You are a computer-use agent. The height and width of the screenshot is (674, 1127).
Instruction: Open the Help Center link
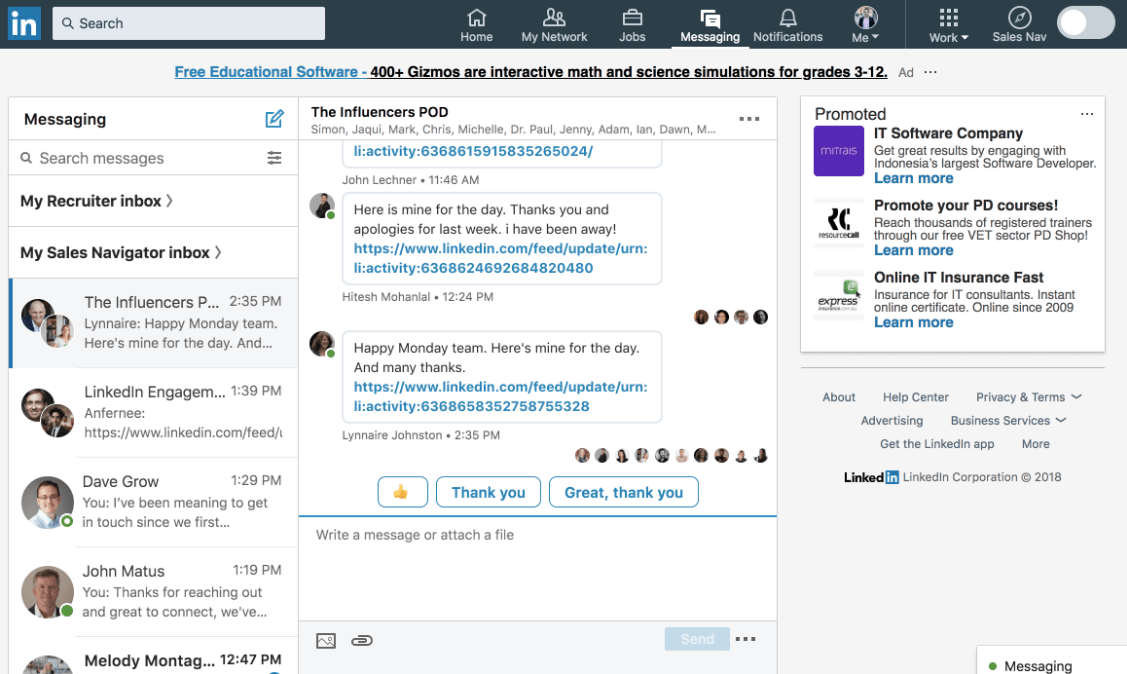pos(916,397)
